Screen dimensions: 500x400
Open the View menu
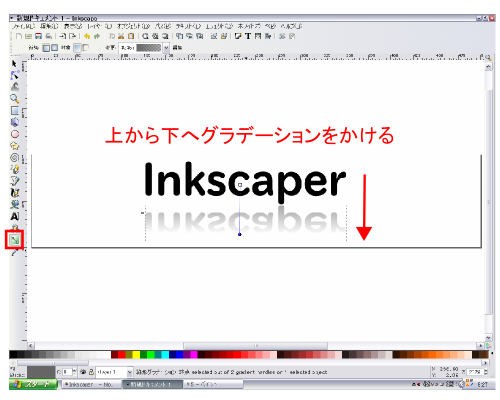(x=73, y=26)
